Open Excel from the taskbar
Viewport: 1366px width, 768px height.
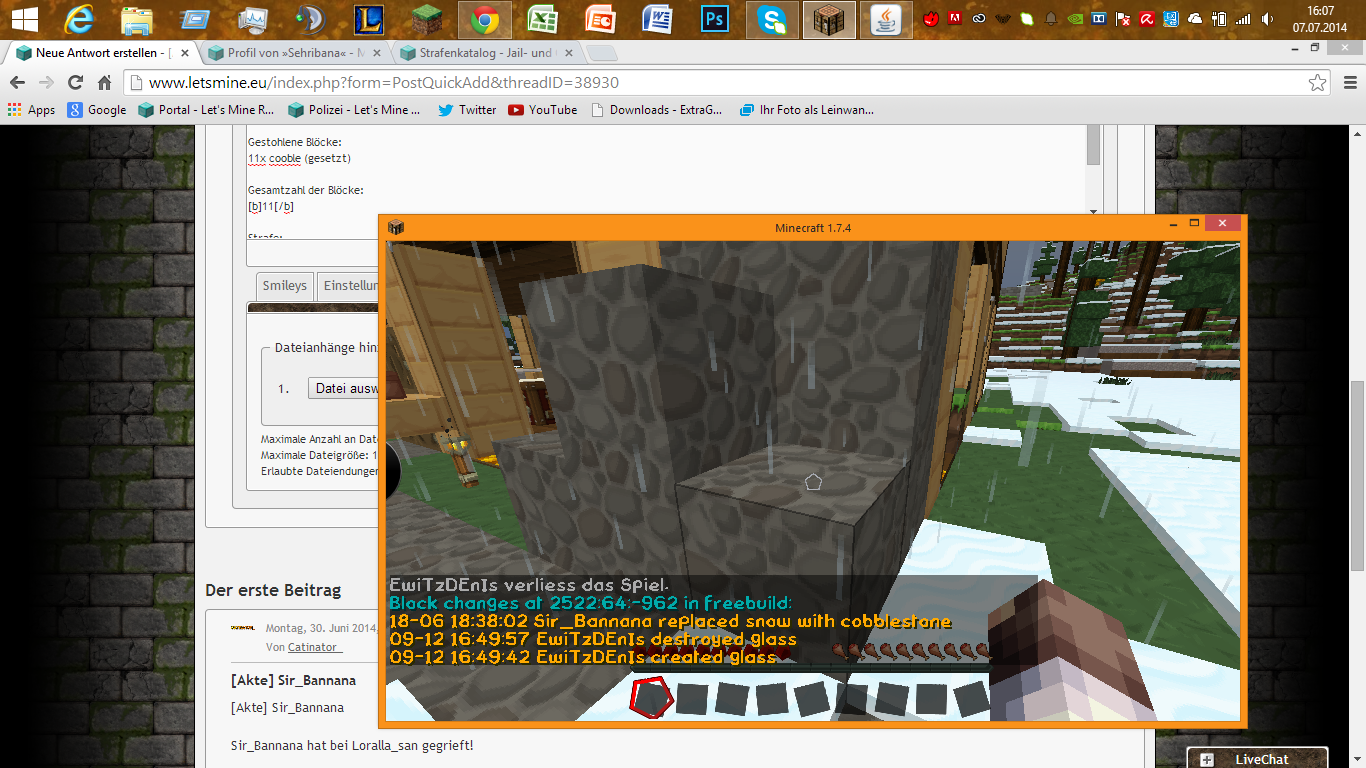tap(542, 19)
